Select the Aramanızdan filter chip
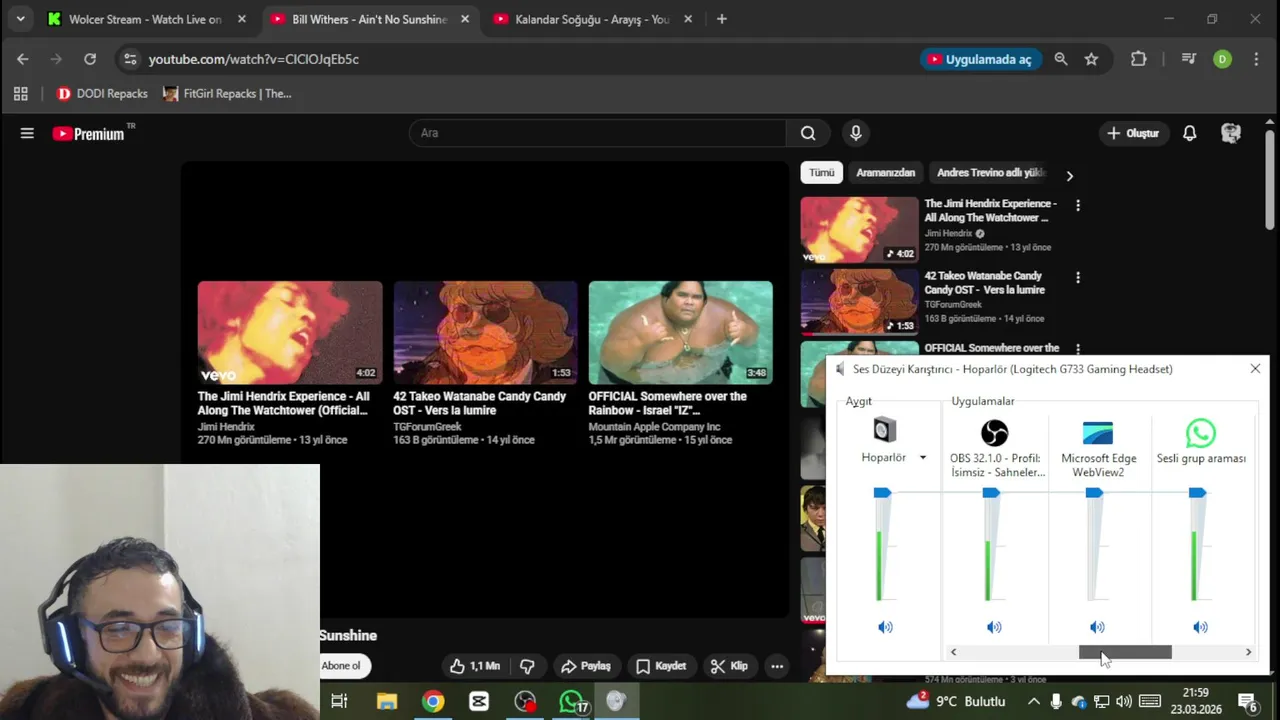 [x=885, y=173]
